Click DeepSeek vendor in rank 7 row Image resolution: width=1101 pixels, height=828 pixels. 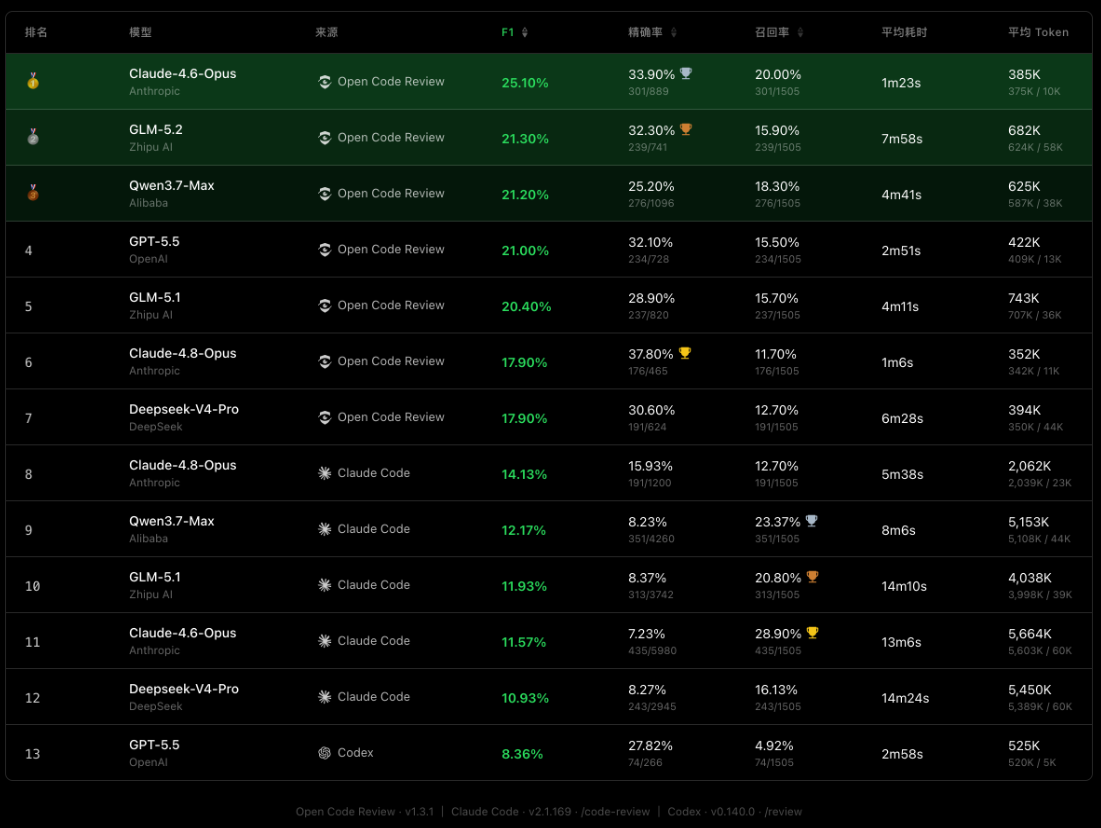(156, 427)
